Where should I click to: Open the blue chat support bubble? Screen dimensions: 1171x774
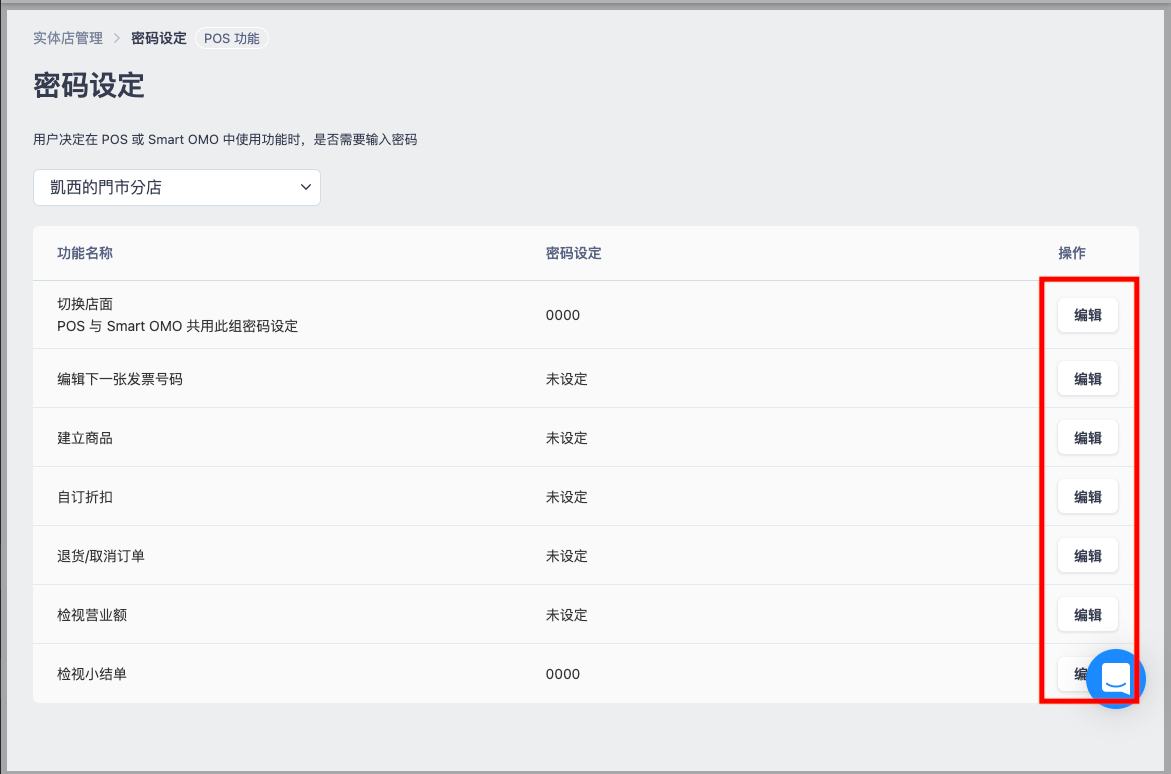[1116, 678]
